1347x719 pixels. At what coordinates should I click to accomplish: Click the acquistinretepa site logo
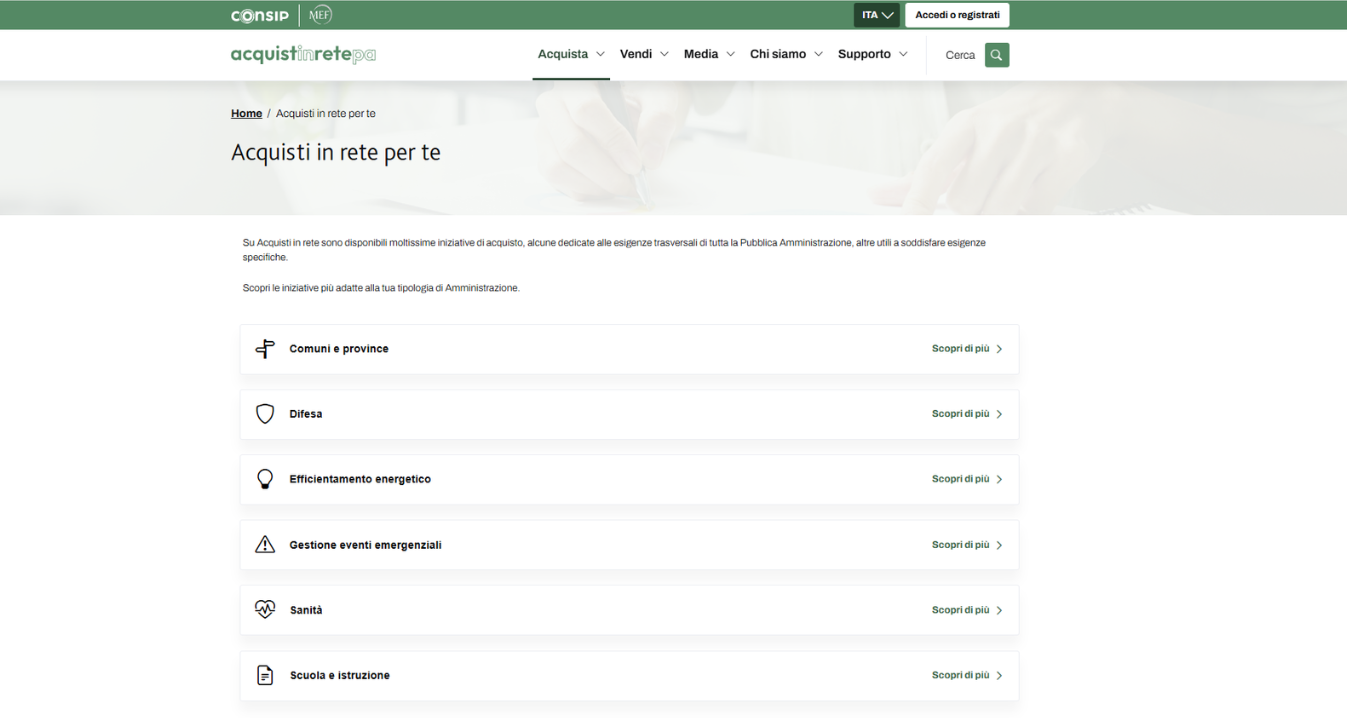[x=303, y=54]
